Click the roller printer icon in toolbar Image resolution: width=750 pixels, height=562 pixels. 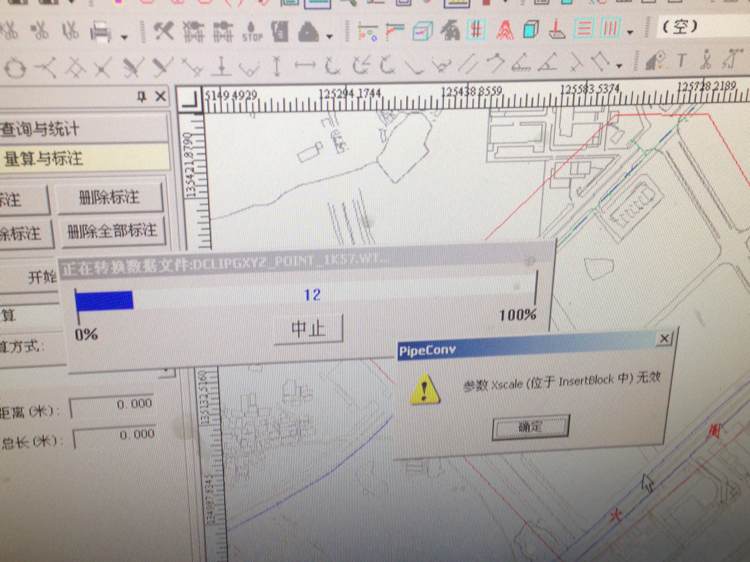[x=101, y=33]
